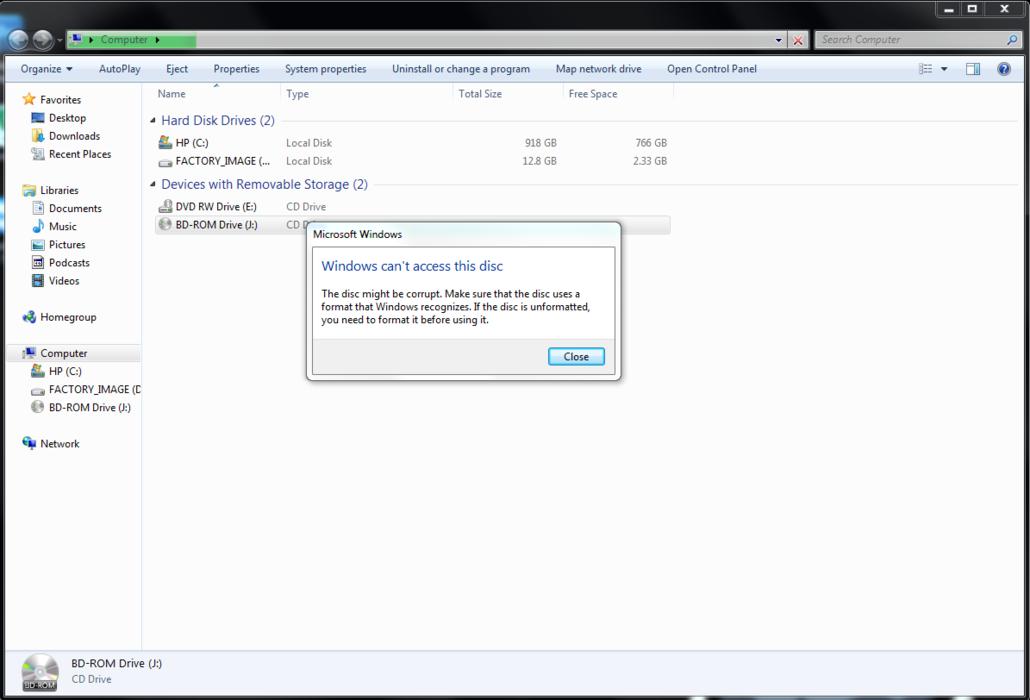Open the Organize dropdown menu
1030x700 pixels.
46,69
